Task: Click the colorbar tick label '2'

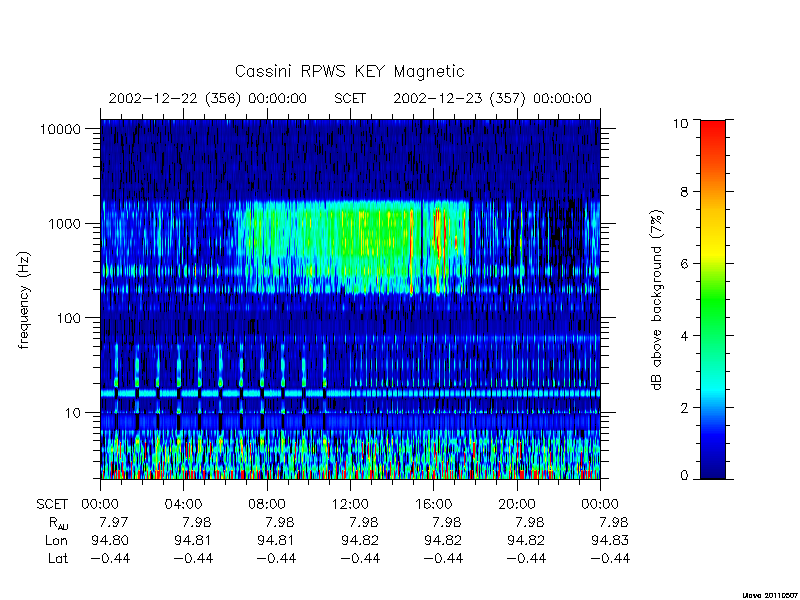Action: pos(684,408)
